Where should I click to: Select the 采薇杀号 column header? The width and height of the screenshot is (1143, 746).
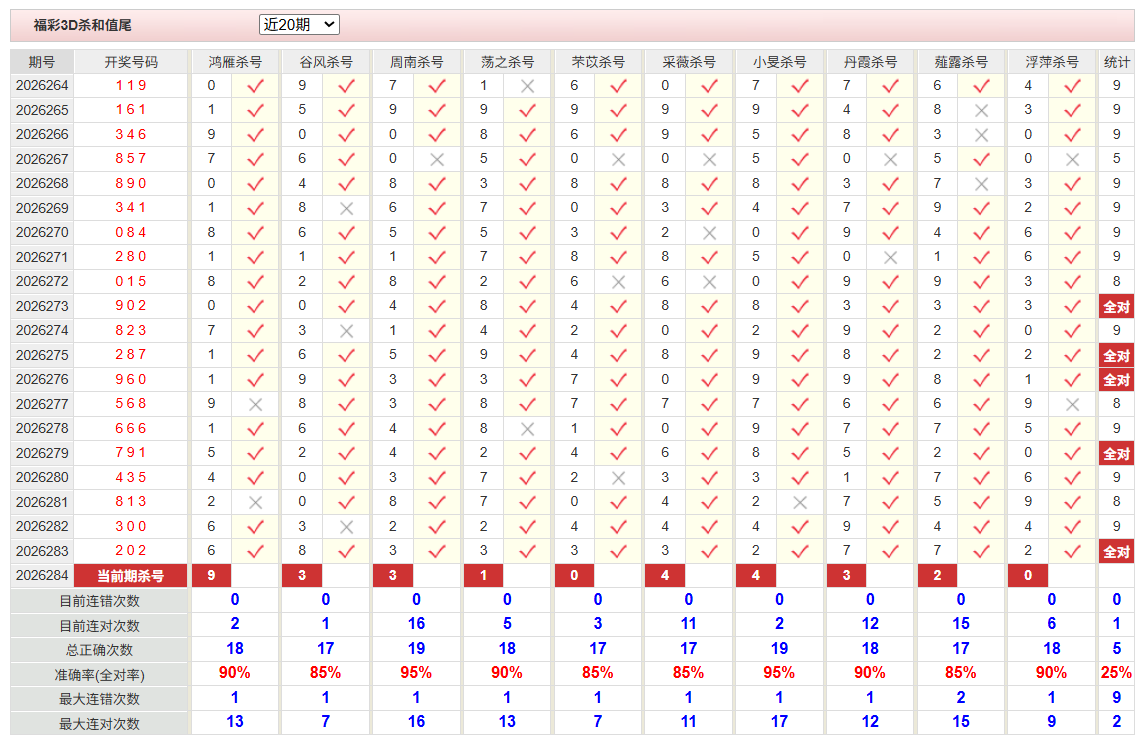tap(689, 62)
